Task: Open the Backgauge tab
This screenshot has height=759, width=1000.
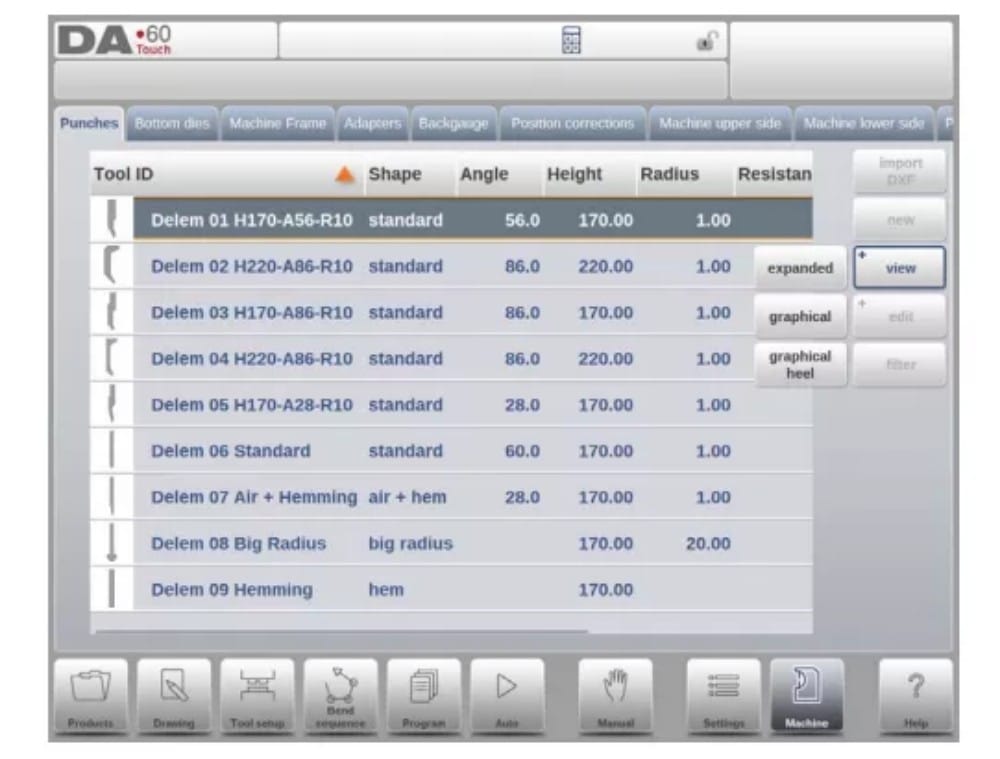Action: [453, 124]
